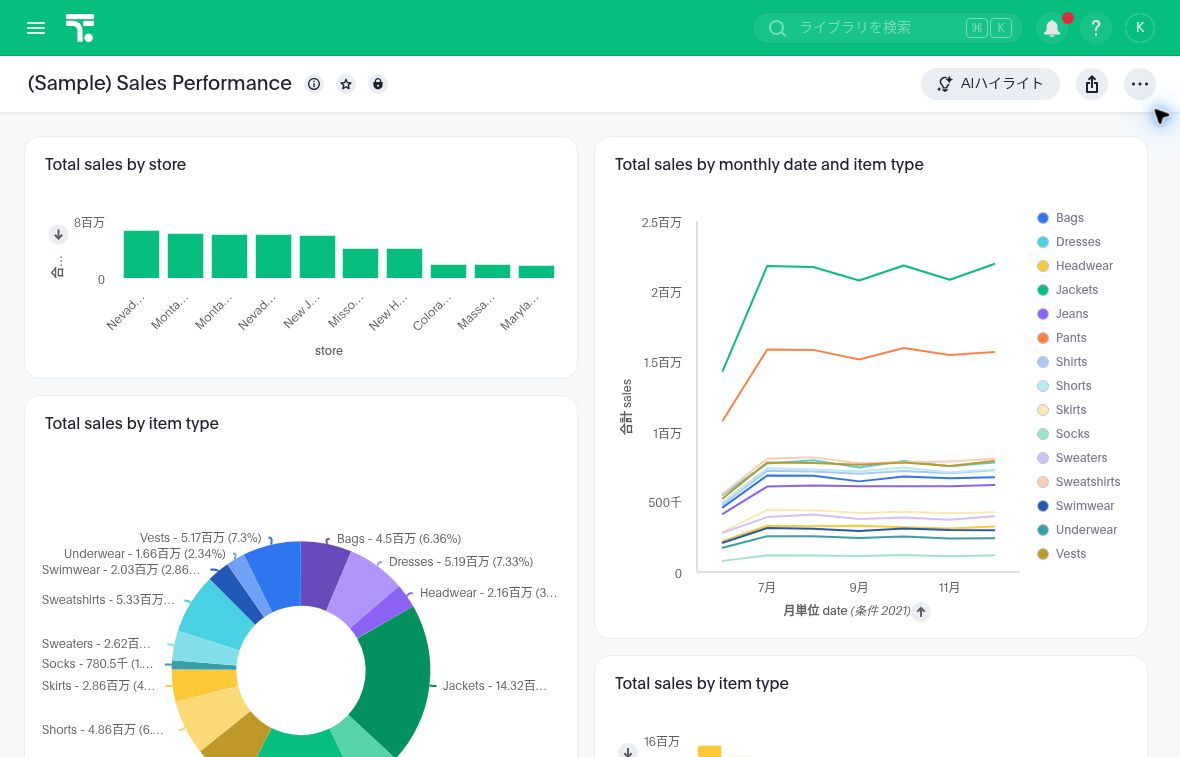The height and width of the screenshot is (757, 1180).
Task: Click the donut chart Total sales by item type title
Action: [132, 424]
